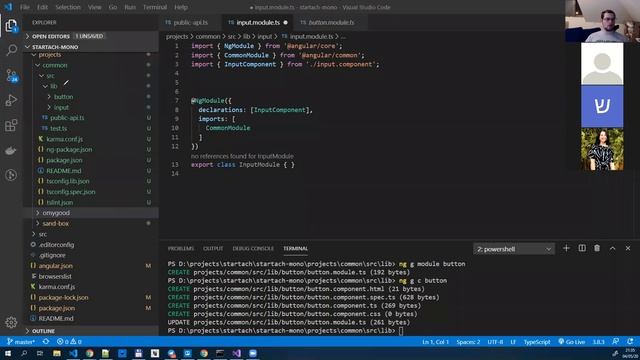Open the Visual Studio Code taskbar icon
The image size is (640, 360).
coord(73,353)
